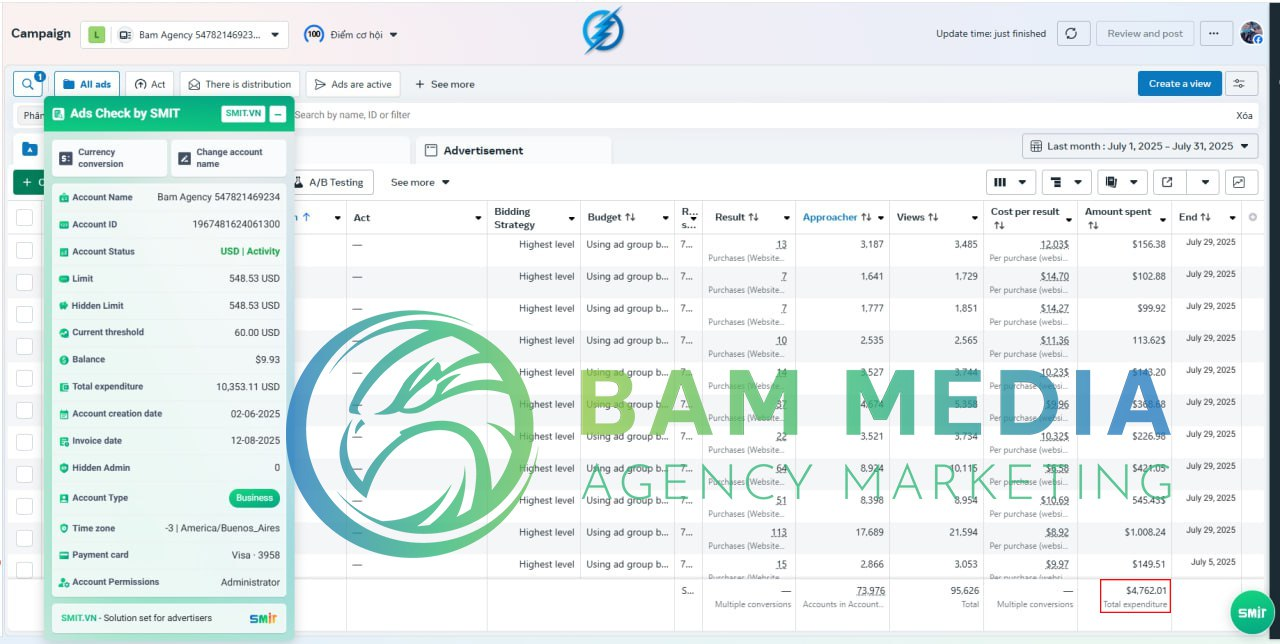Open the Amount spent column dropdown arrow
This screenshot has width=1280, height=644.
point(1161,218)
